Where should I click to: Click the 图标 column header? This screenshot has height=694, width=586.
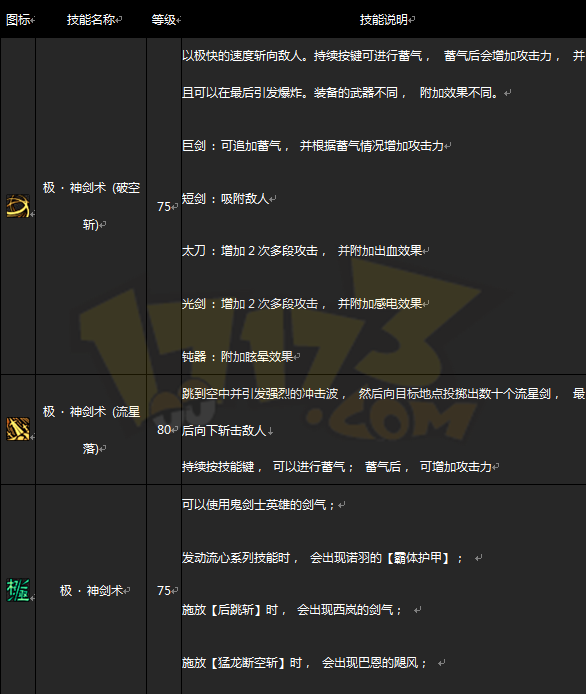(18, 19)
